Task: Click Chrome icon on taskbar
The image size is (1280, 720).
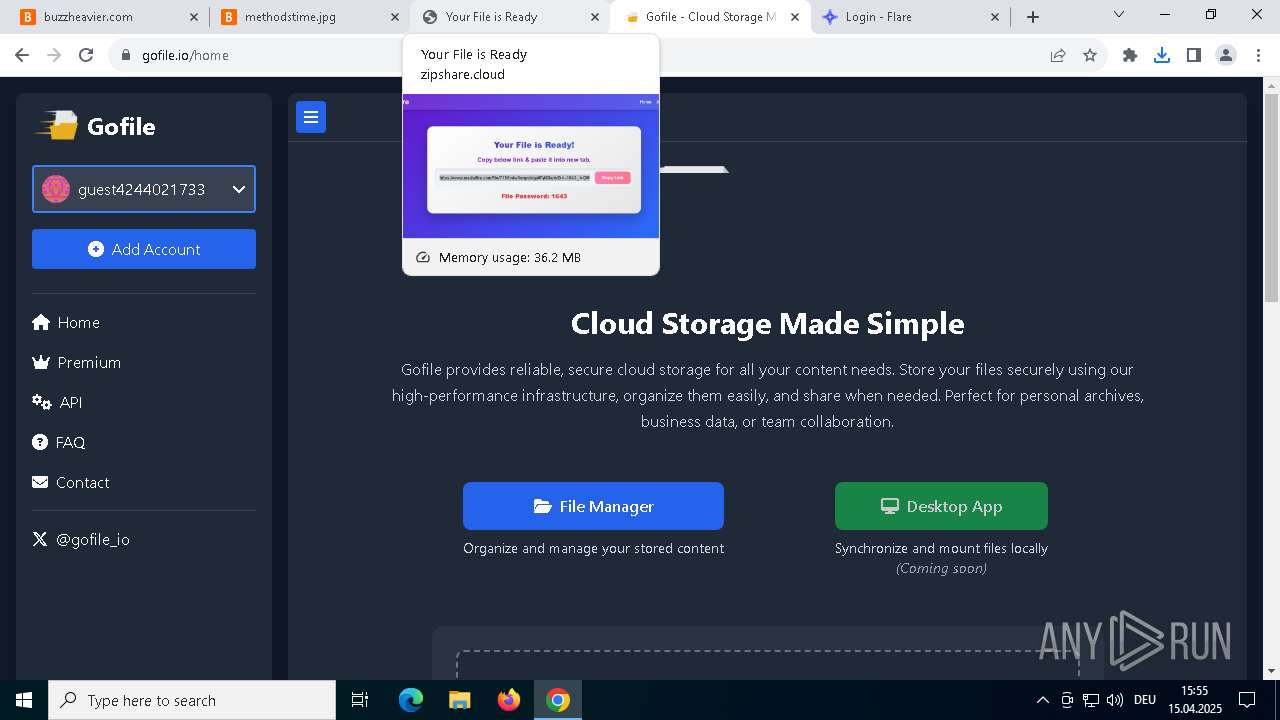Action: 558,700
